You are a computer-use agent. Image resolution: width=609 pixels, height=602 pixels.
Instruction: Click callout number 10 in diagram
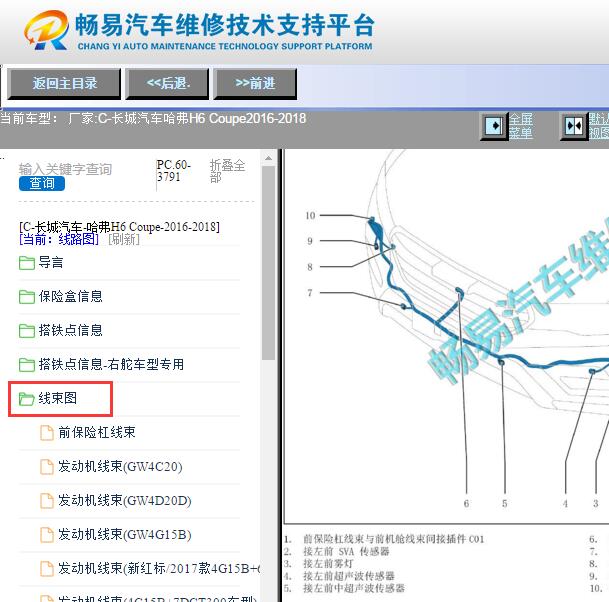click(310, 216)
